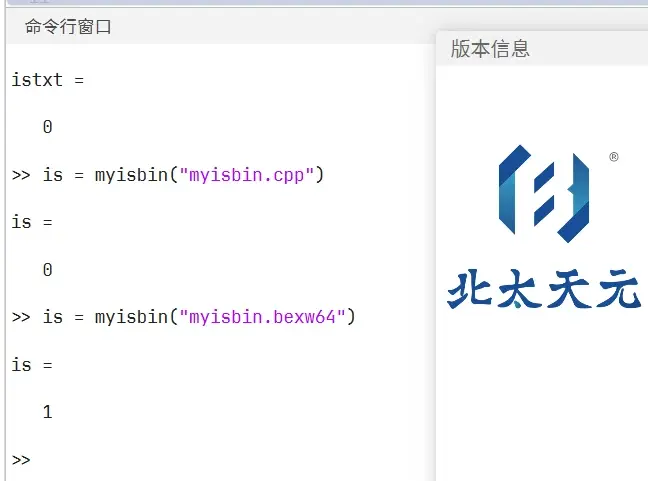Click the 0 result after myisbin.cpp command
The height and width of the screenshot is (481, 648).
[x=48, y=270]
